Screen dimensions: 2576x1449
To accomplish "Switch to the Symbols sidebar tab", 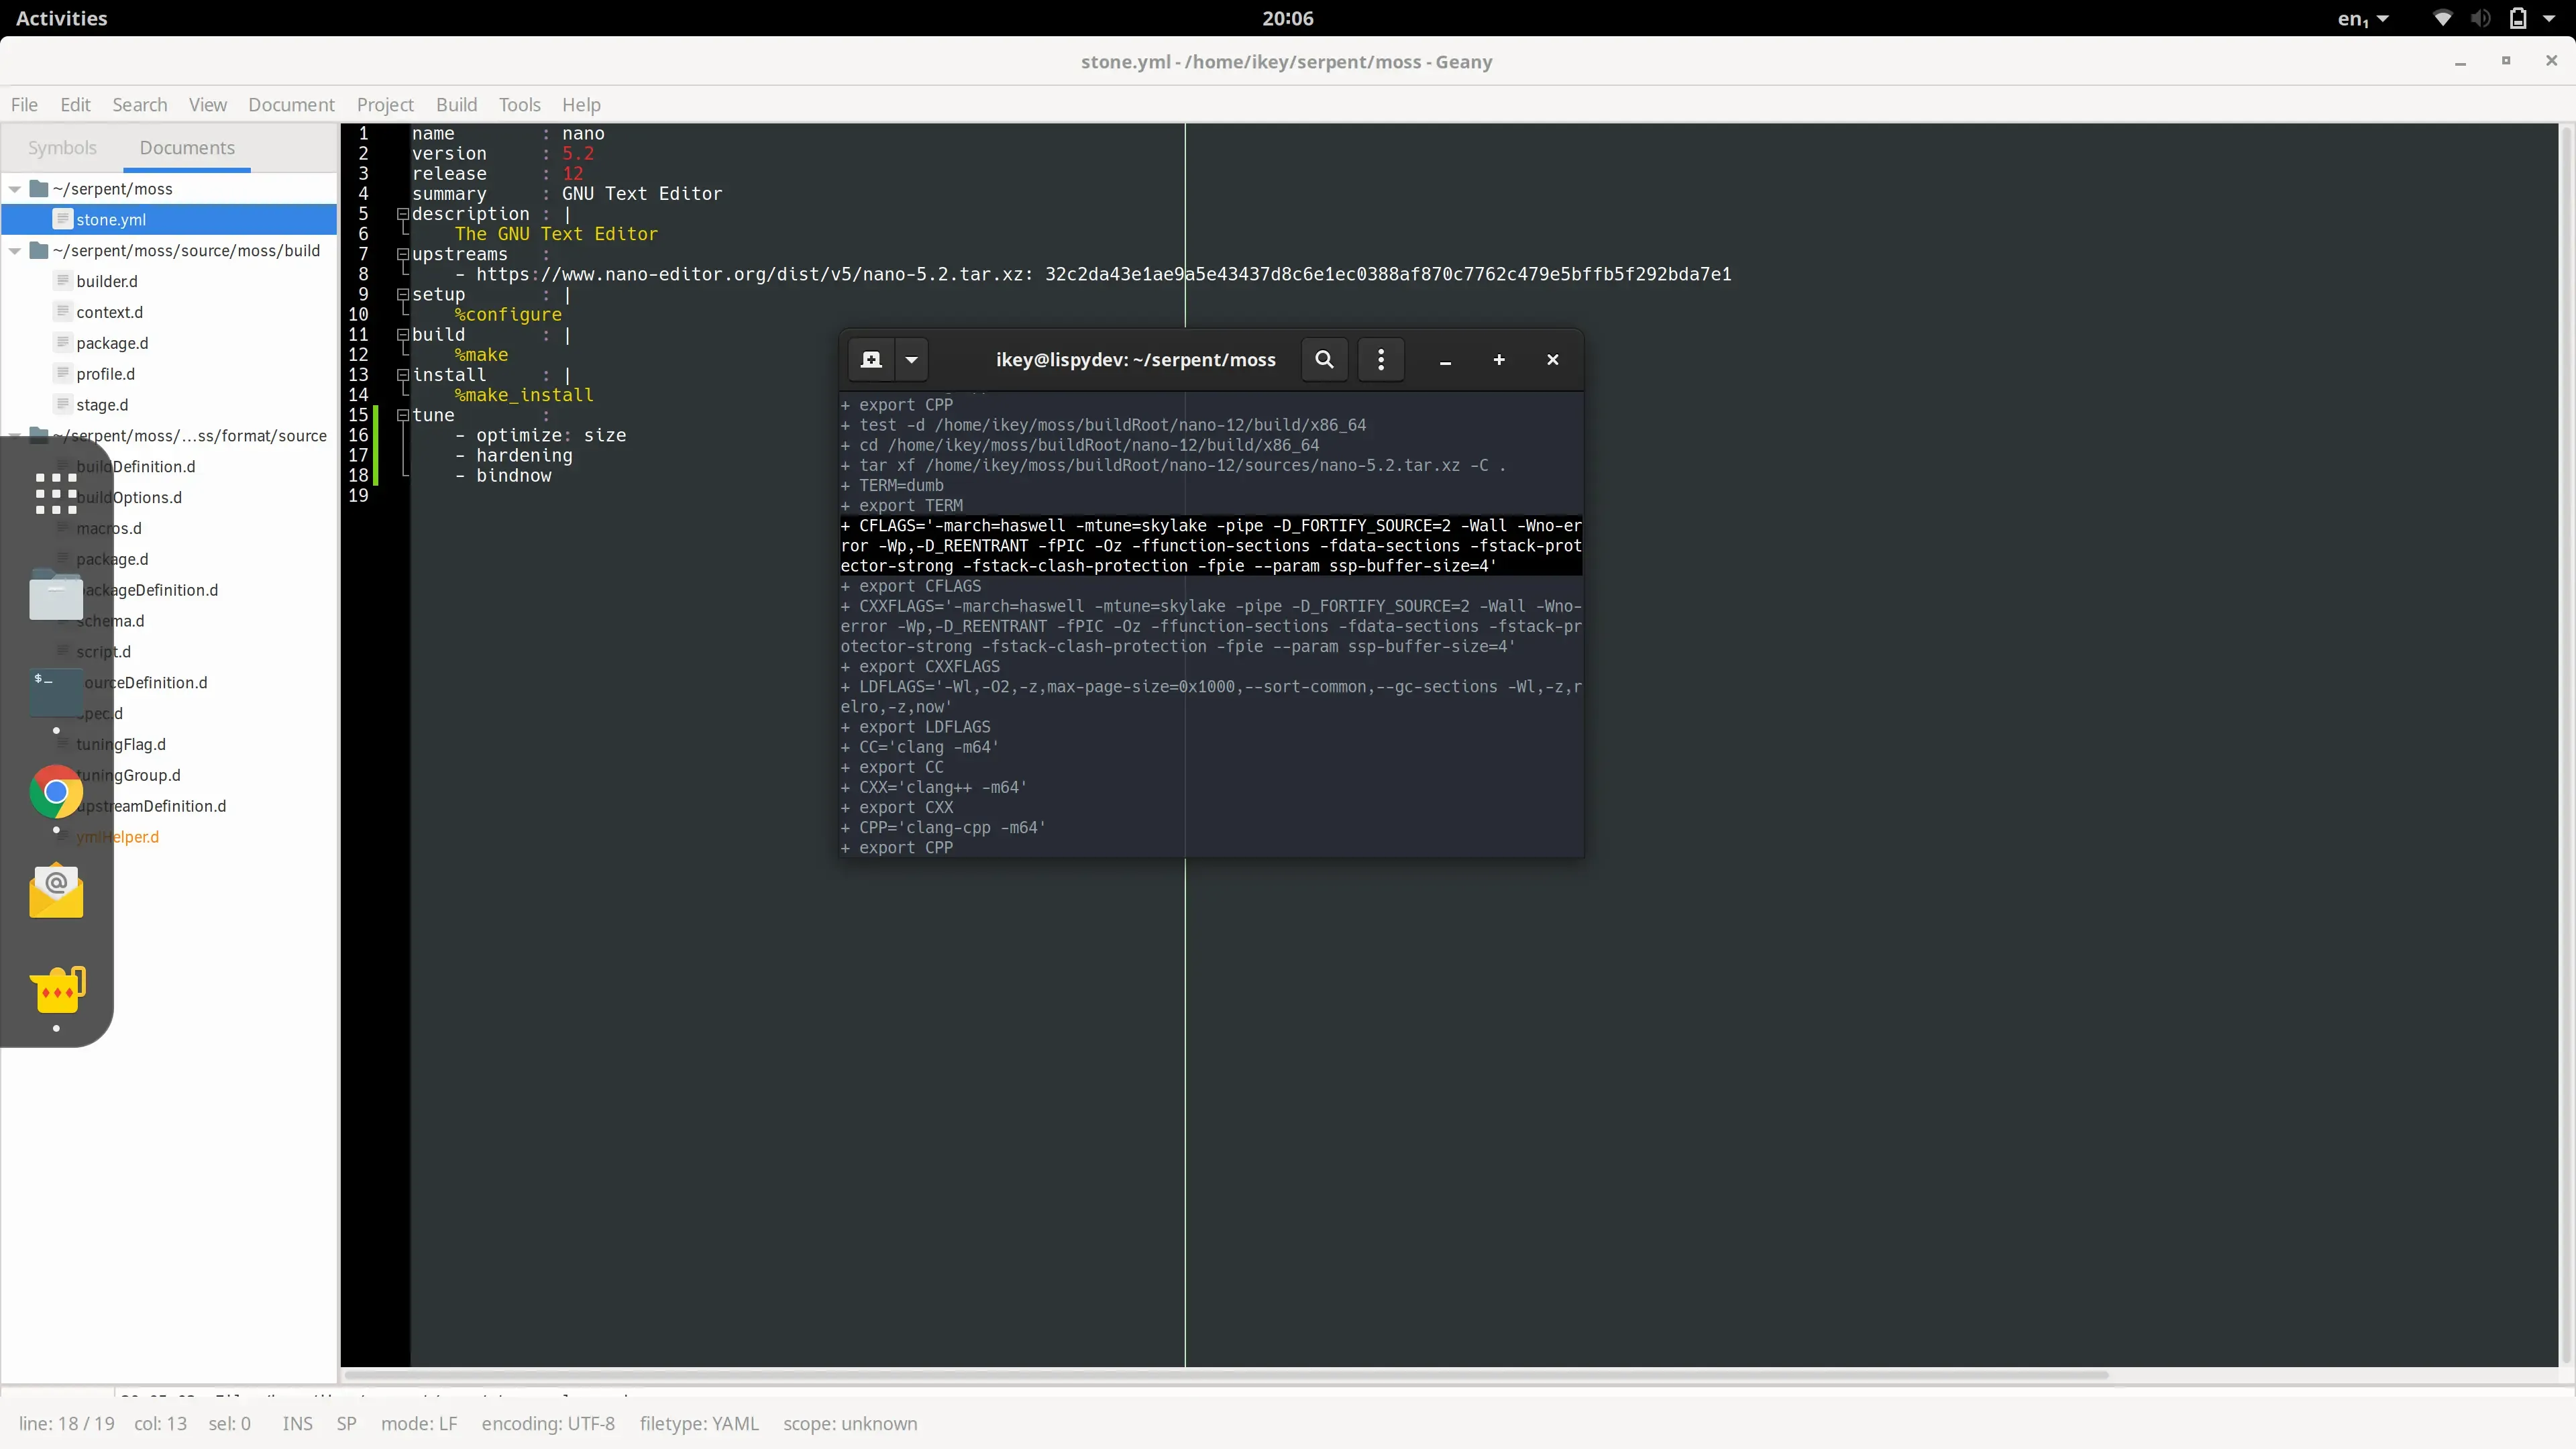I will coord(62,148).
